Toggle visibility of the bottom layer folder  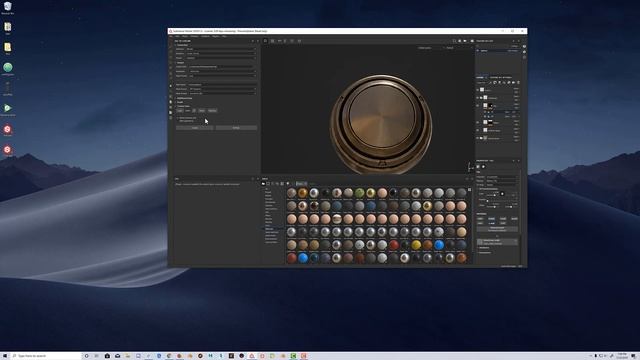point(478,138)
